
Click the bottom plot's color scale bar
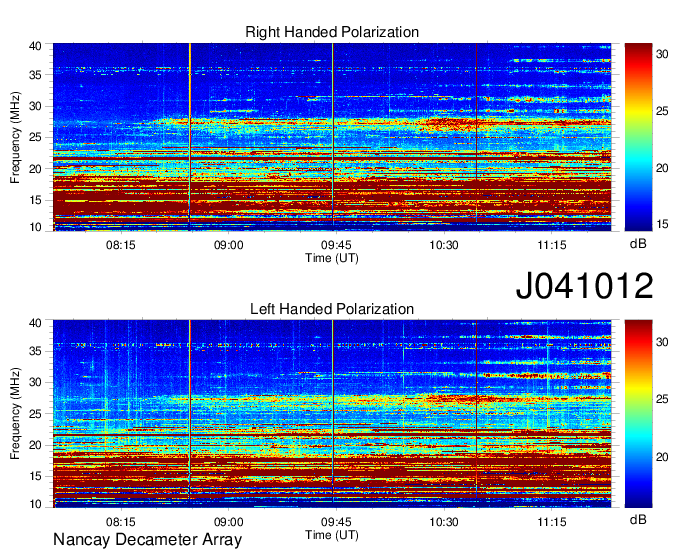[638, 414]
